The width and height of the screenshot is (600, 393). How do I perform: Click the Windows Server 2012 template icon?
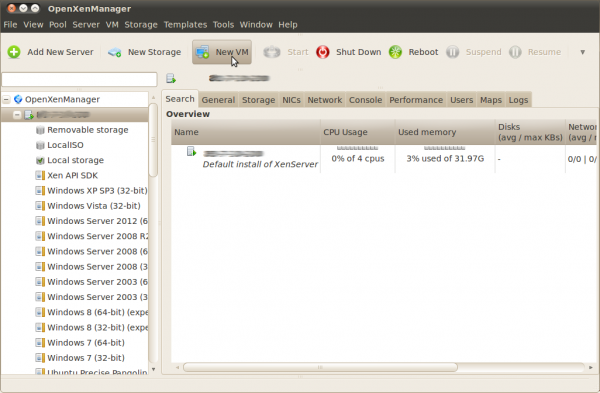40,221
